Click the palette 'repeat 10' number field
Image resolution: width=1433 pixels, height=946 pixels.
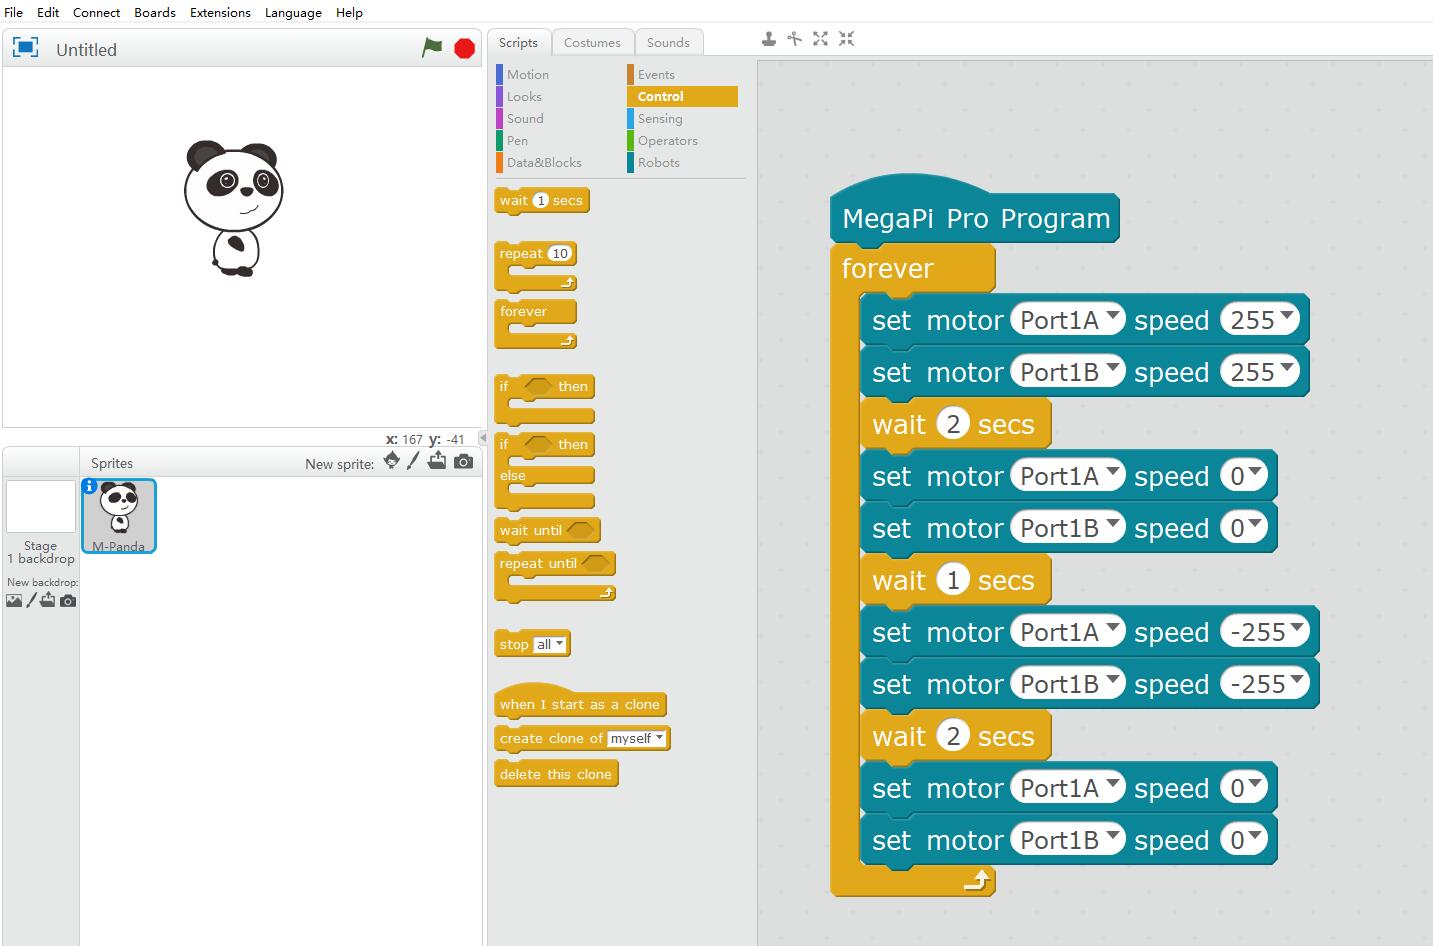560,253
